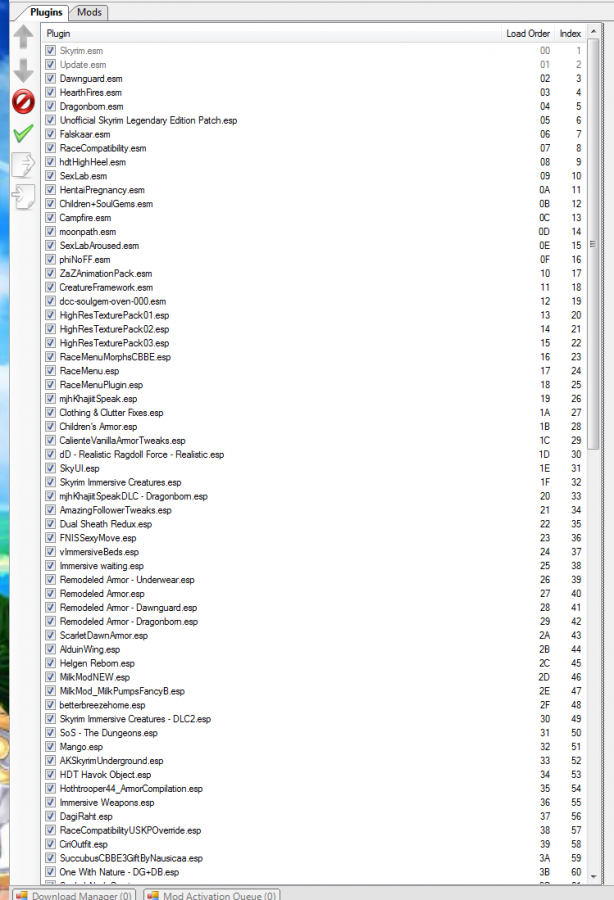Disable Campfire.esm checkbox
This screenshot has height=900, width=614.
point(50,218)
